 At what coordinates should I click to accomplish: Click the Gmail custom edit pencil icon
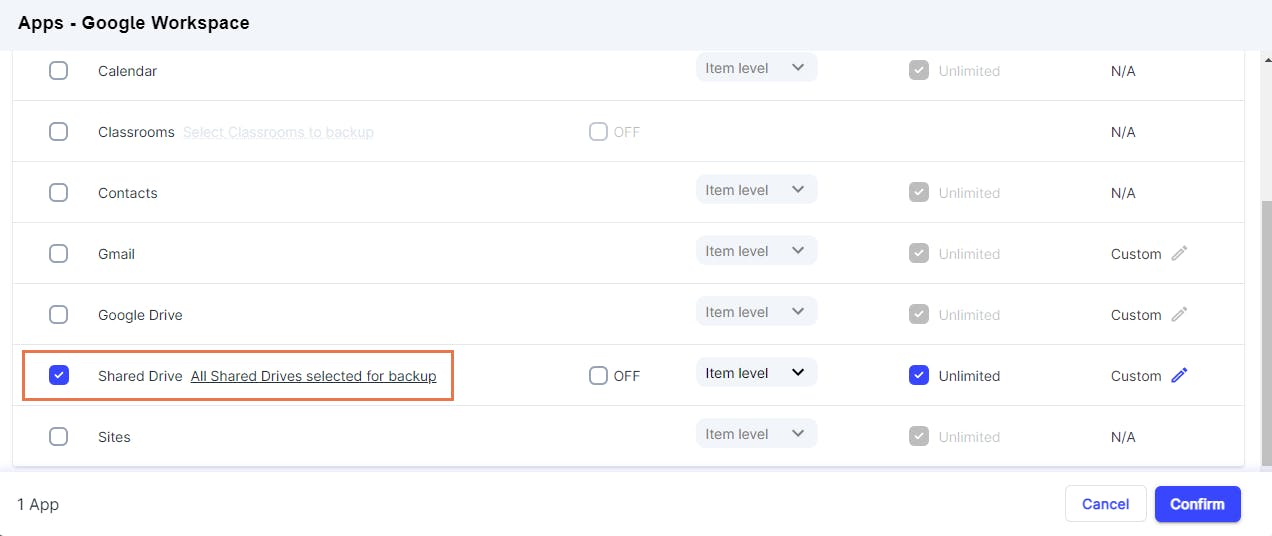point(1179,254)
